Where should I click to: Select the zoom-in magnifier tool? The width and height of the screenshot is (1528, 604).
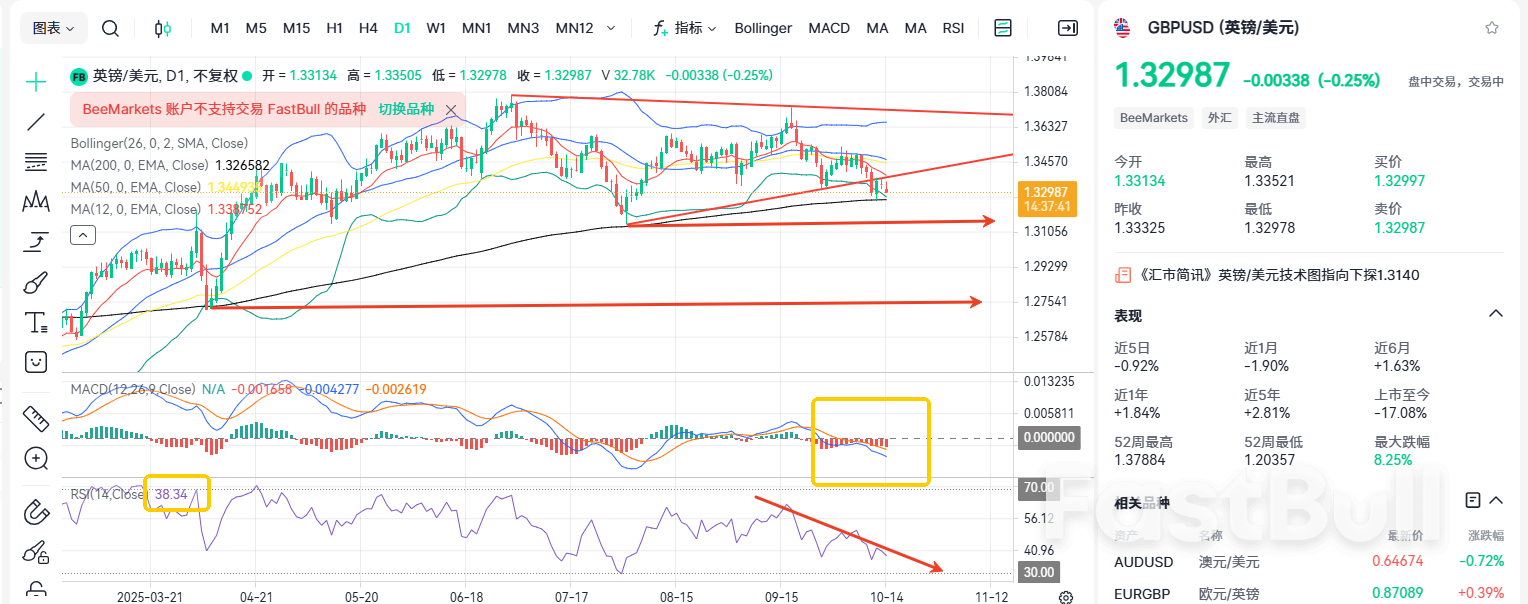click(35, 458)
